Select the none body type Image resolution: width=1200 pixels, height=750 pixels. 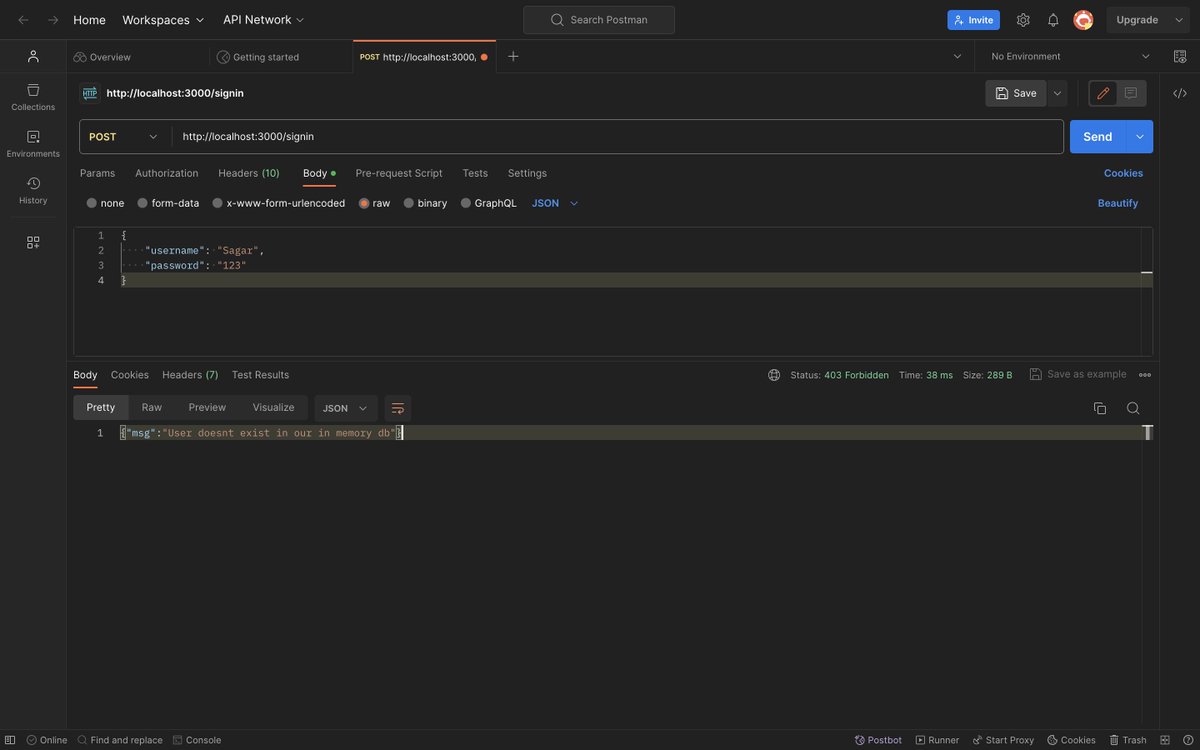pyautogui.click(x=105, y=203)
